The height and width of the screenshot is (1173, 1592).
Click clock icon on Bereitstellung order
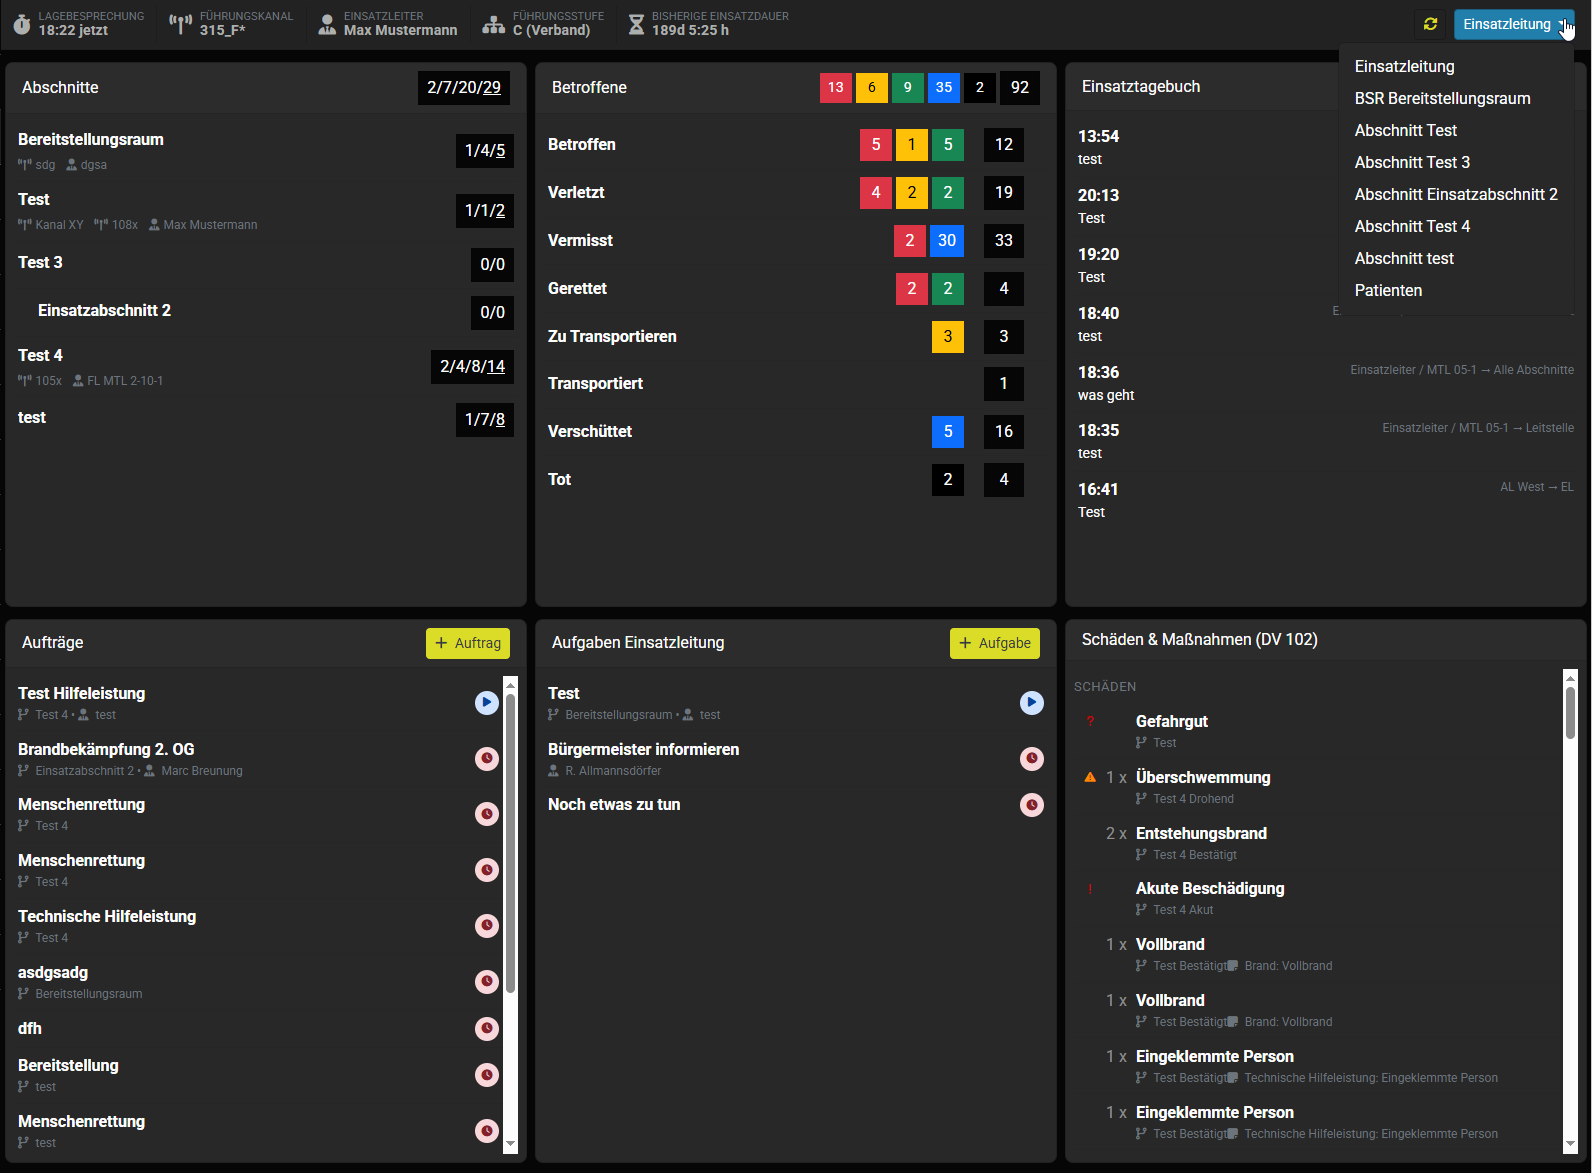(486, 1075)
